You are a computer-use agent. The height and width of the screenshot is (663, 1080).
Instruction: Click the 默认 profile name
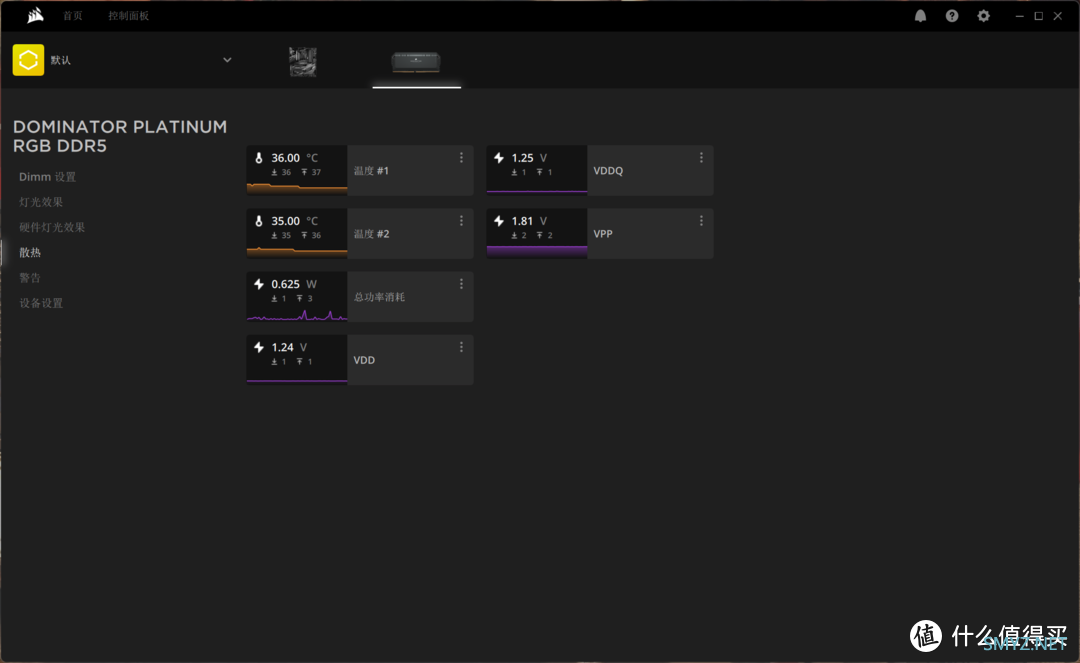[x=61, y=60]
